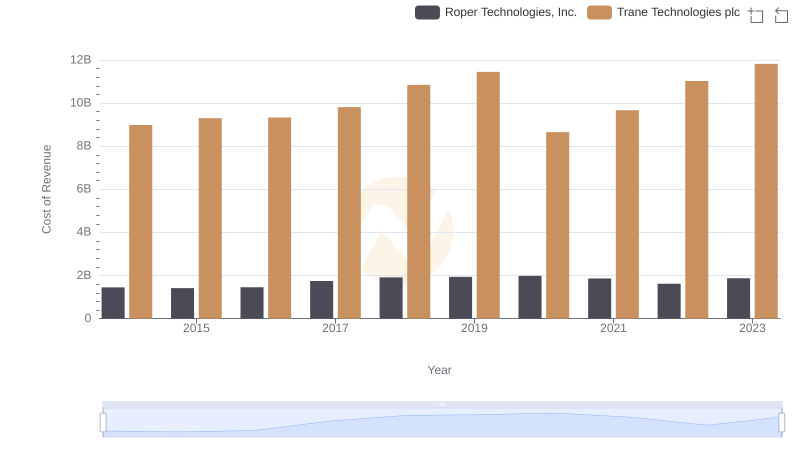
Task: Click the 2014 Trane Technologies bar
Action: click(x=141, y=221)
